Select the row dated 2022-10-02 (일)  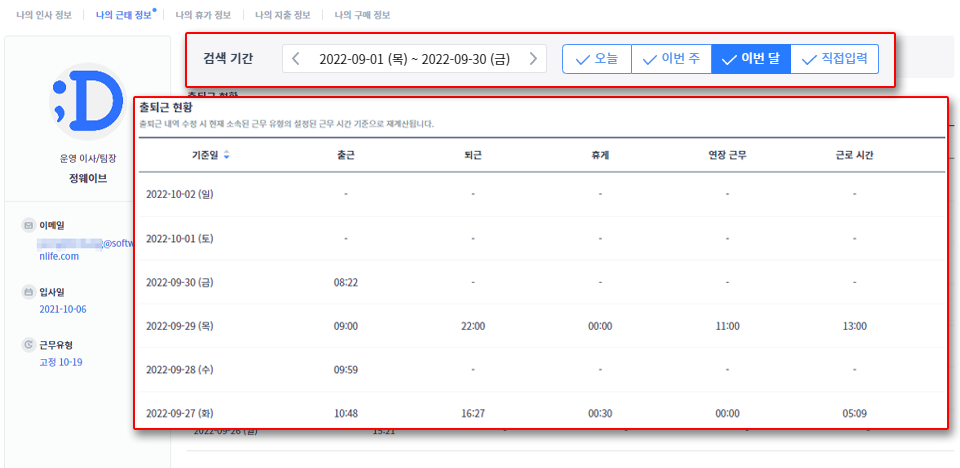542,194
